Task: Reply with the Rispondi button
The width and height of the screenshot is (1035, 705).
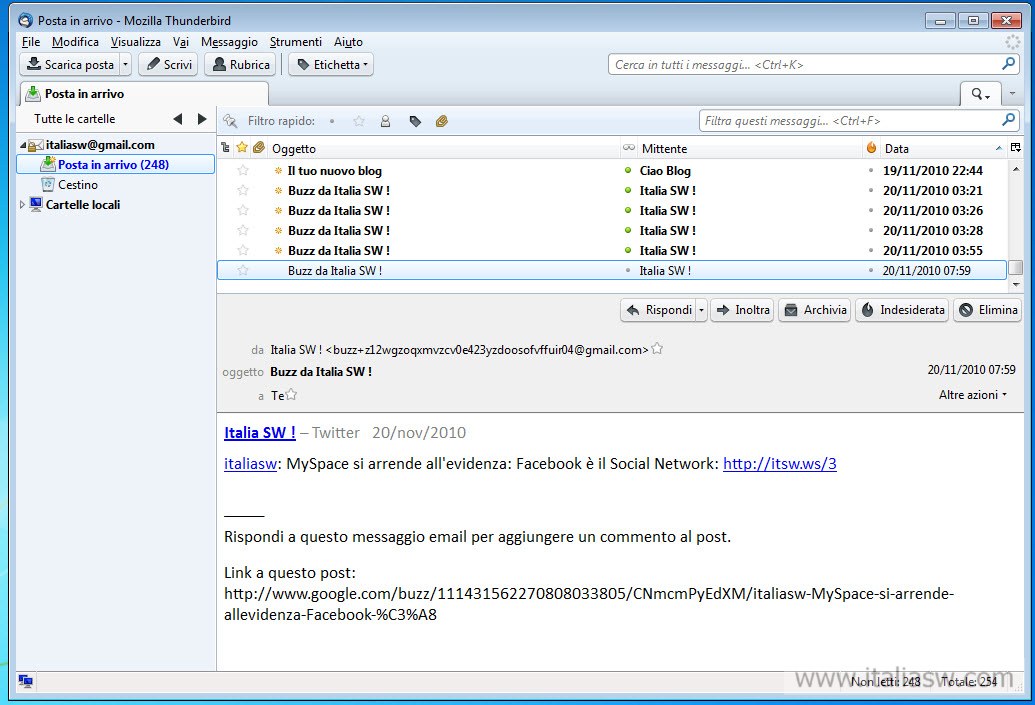Action: coord(659,310)
